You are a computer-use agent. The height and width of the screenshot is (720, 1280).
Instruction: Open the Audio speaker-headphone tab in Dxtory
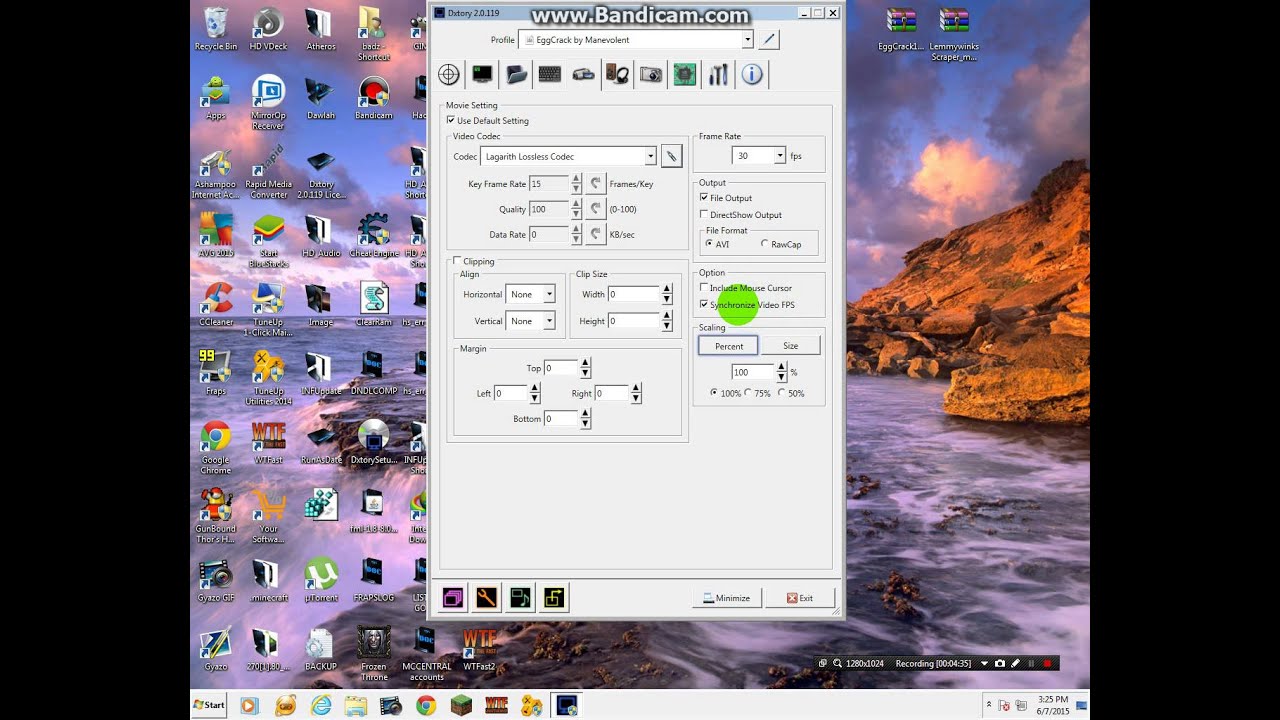pos(617,74)
